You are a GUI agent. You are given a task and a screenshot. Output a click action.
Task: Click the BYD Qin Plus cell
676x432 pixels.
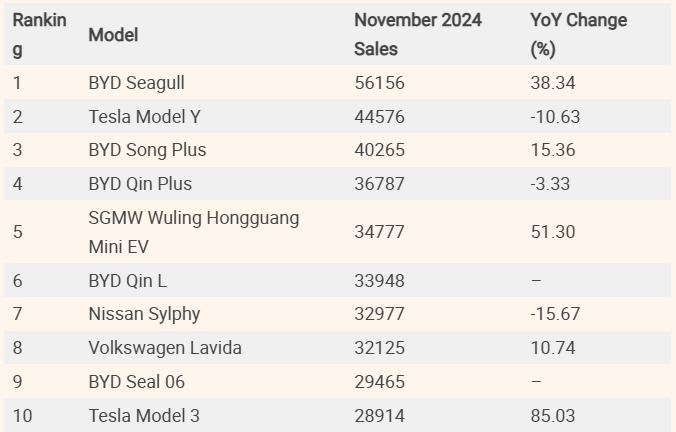(x=140, y=184)
